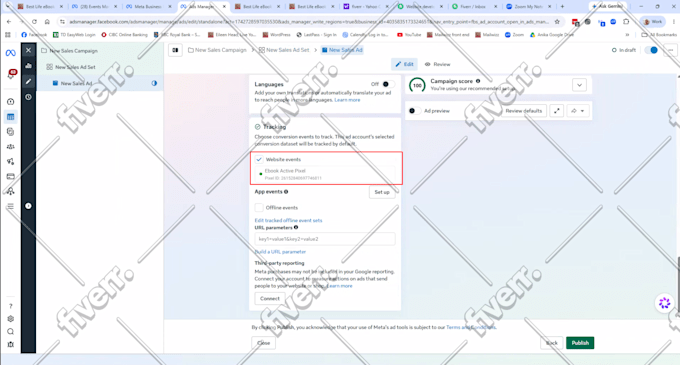The image size is (680, 365).
Task: Click the white circle arrow on dark rail
Action: [28, 206]
